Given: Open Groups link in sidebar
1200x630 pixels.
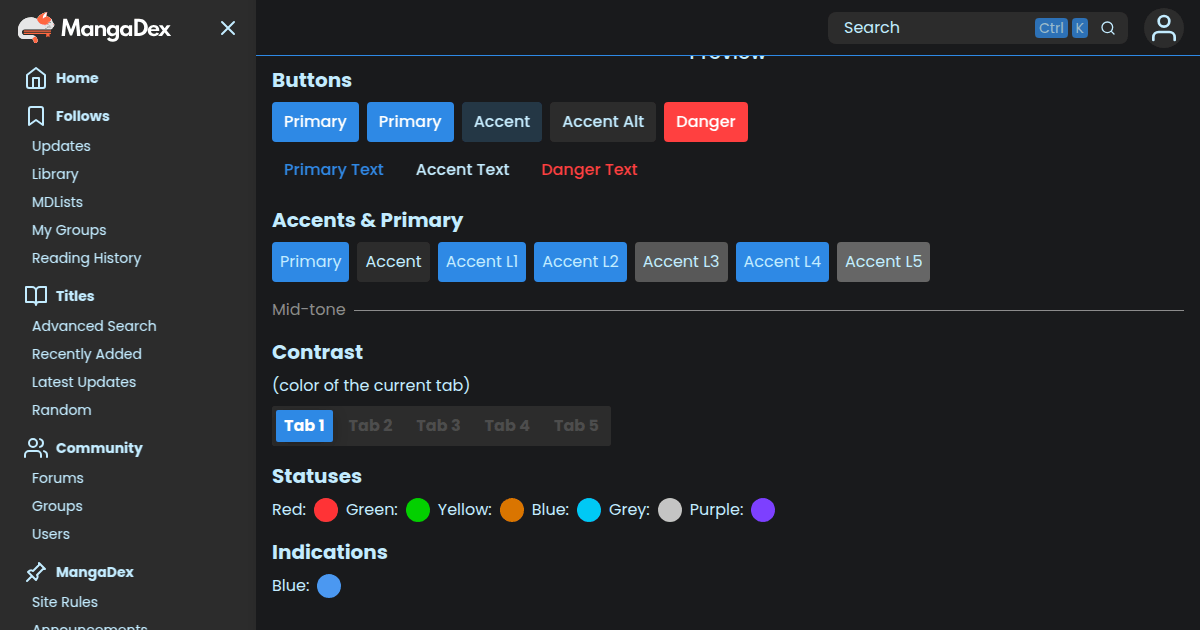Looking at the screenshot, I should tap(57, 506).
